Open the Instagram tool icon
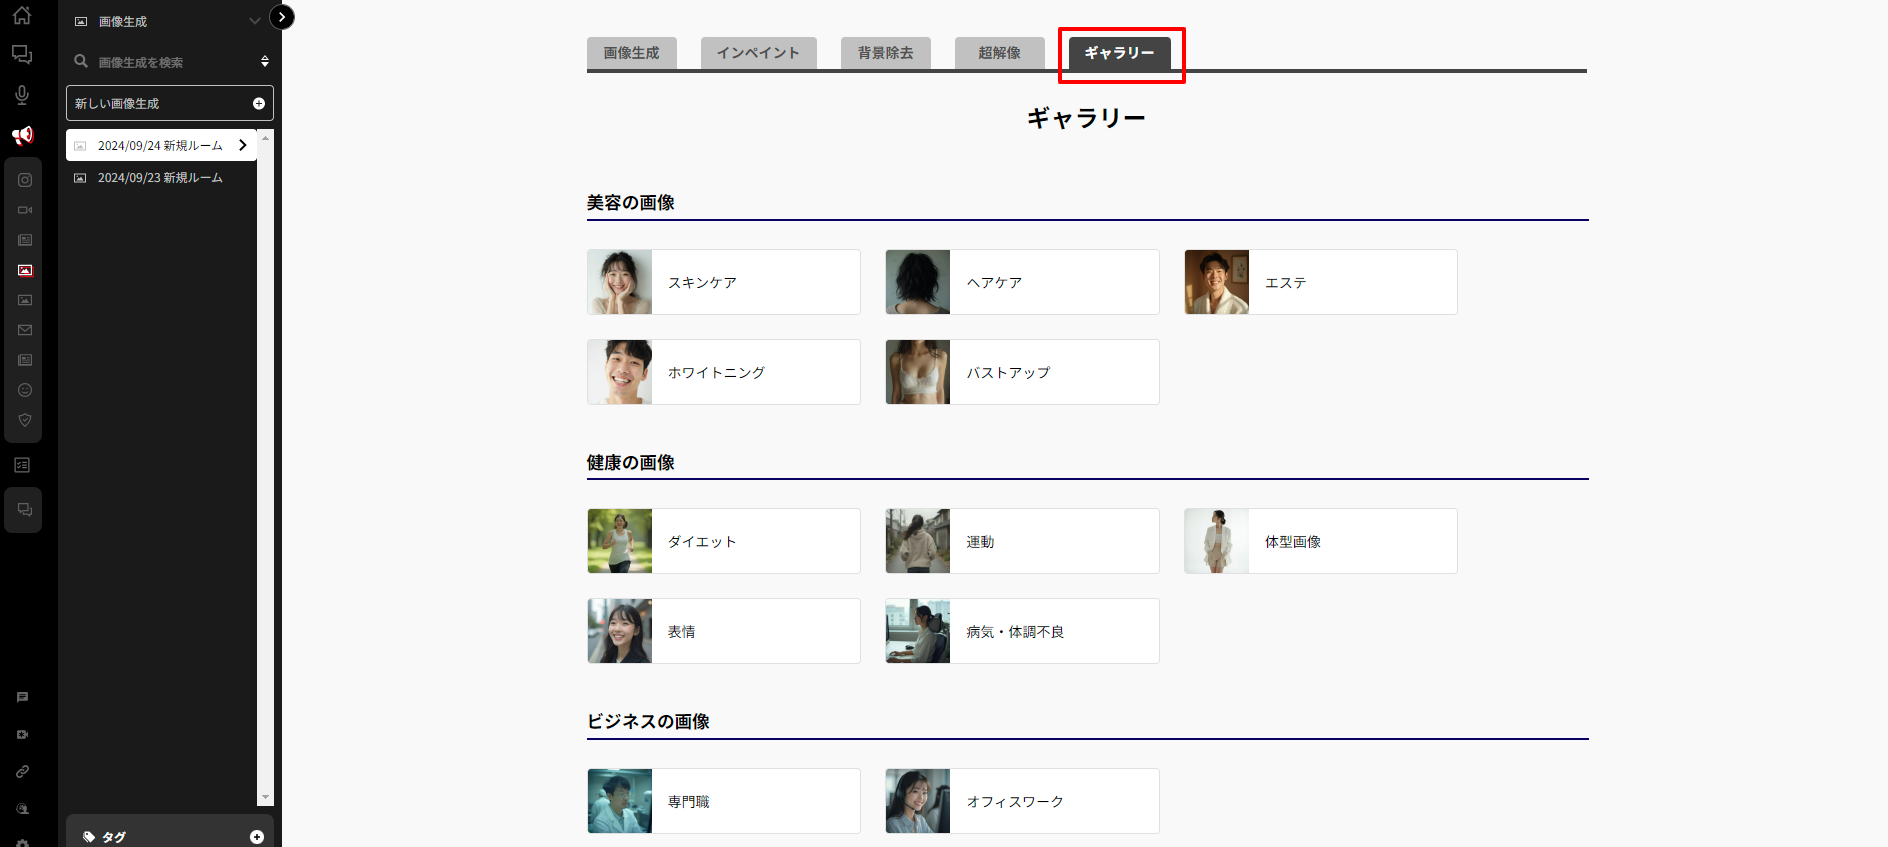 tap(25, 180)
